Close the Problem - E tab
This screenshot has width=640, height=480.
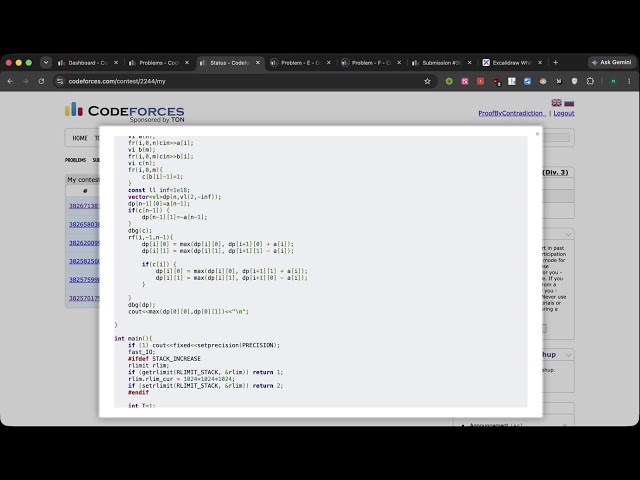pyautogui.click(x=329, y=62)
